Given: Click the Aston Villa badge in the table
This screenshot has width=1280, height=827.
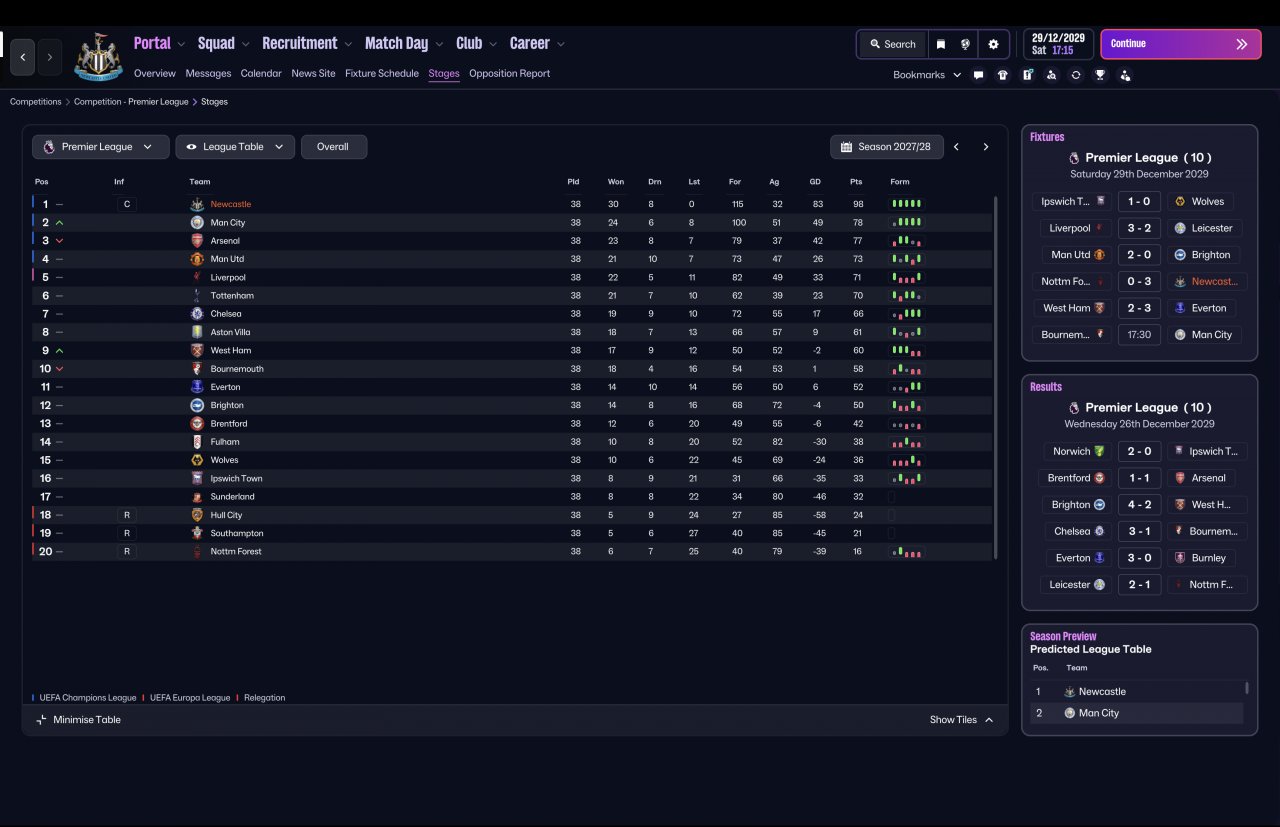Looking at the screenshot, I should click(x=197, y=332).
